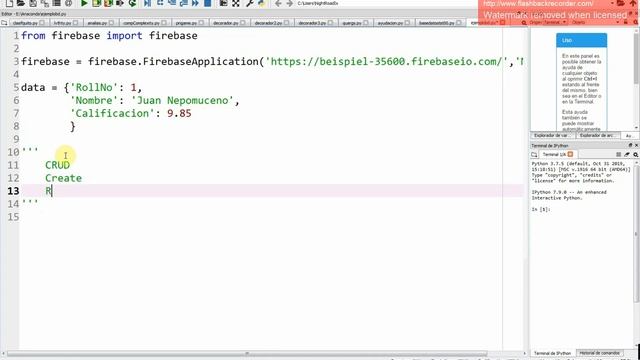The width and height of the screenshot is (640, 360).
Task: Click the 9.85 value on line 7
Action: coord(179,113)
